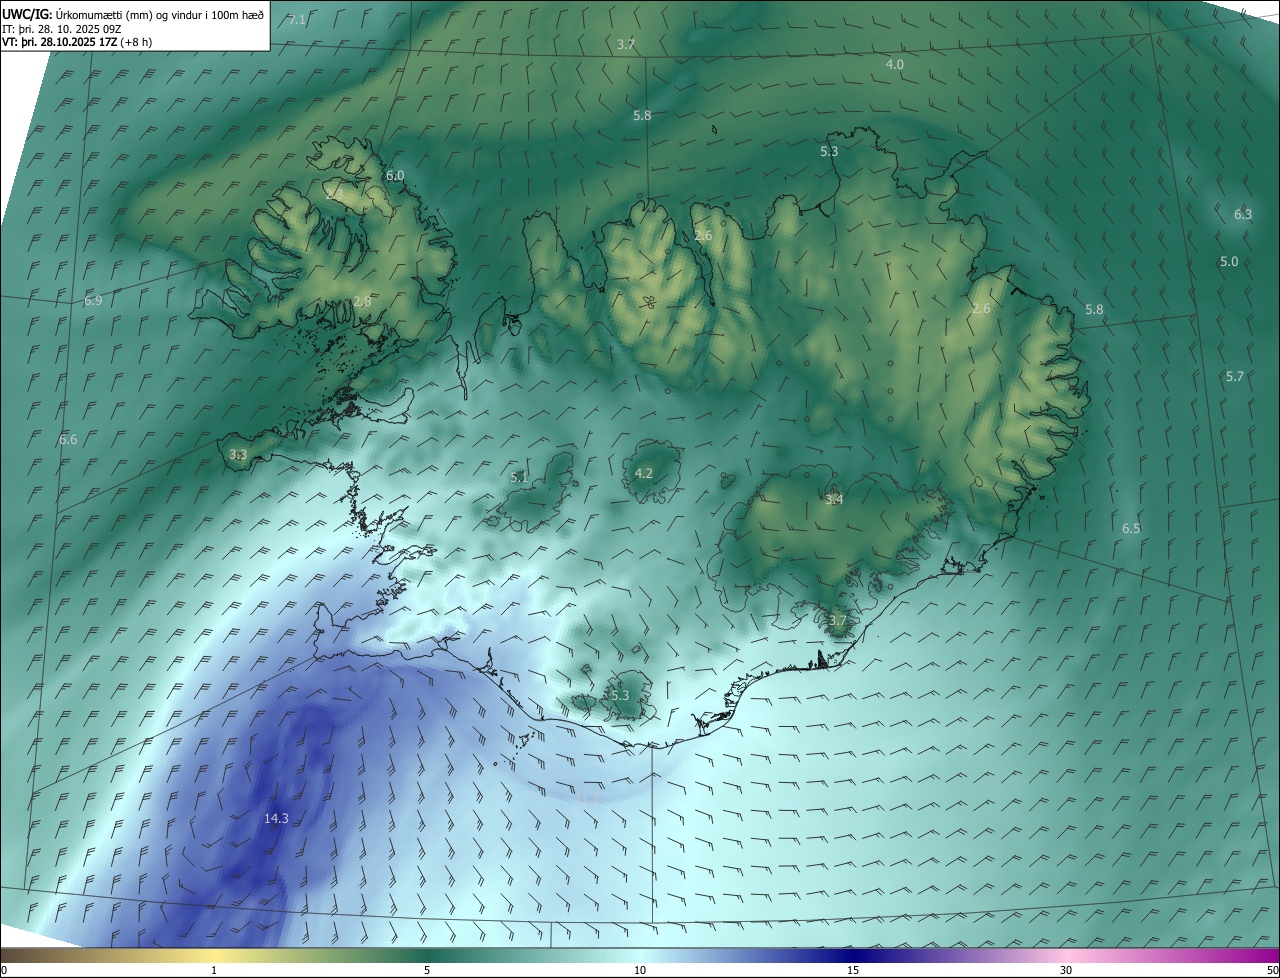Click the 50 tick label on colour scale
The image size is (1280, 978).
(x=1272, y=970)
